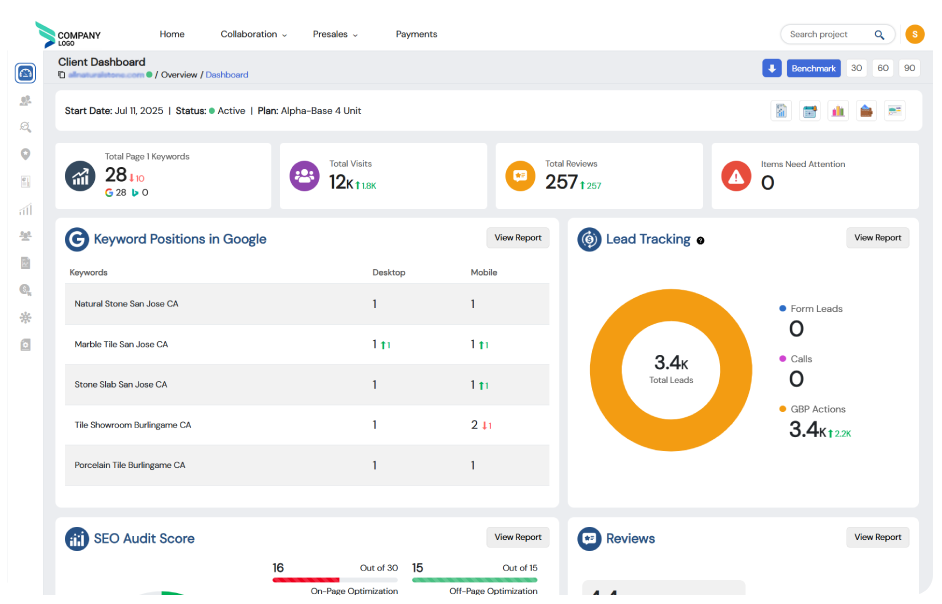Image resolution: width=942 pixels, height=604 pixels.
Task: Click the colorful bar chart icon
Action: tap(838, 111)
